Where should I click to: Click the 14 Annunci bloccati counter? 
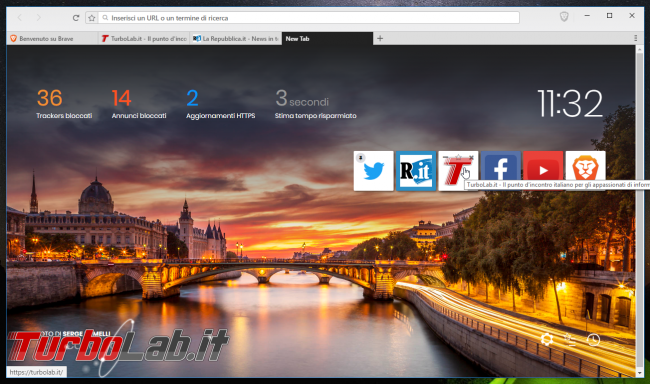tap(139, 104)
